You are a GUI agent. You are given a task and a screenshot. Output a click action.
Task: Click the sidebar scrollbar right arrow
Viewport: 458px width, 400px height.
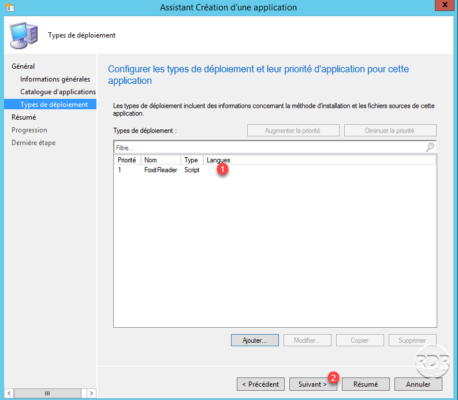[x=91, y=393]
